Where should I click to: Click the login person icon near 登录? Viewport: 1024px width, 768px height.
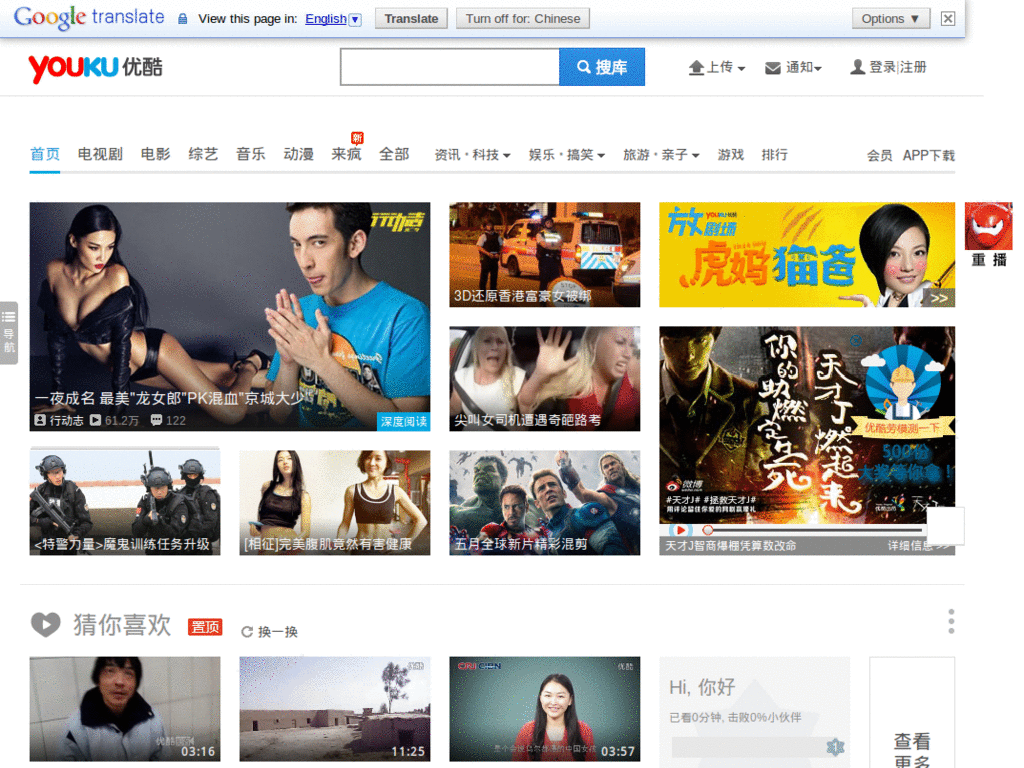tap(856, 66)
